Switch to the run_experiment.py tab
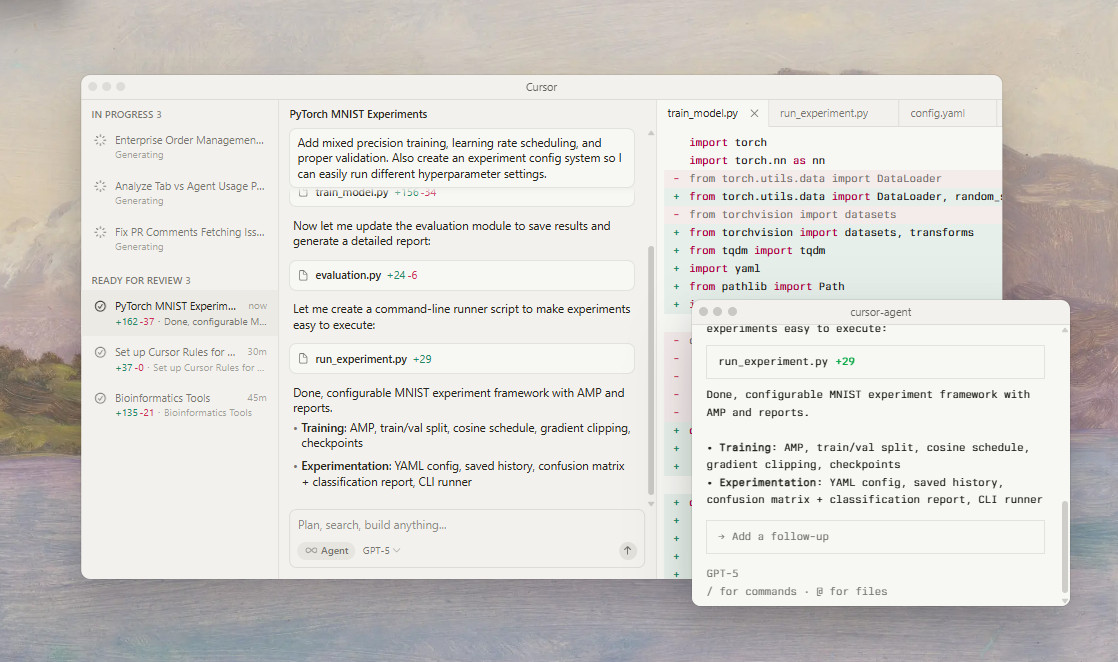Viewport: 1118px width, 662px height. click(x=823, y=114)
